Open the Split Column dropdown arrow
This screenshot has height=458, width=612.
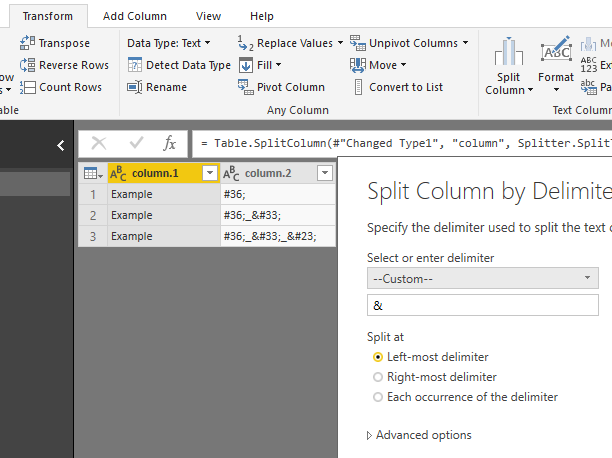tap(530, 90)
